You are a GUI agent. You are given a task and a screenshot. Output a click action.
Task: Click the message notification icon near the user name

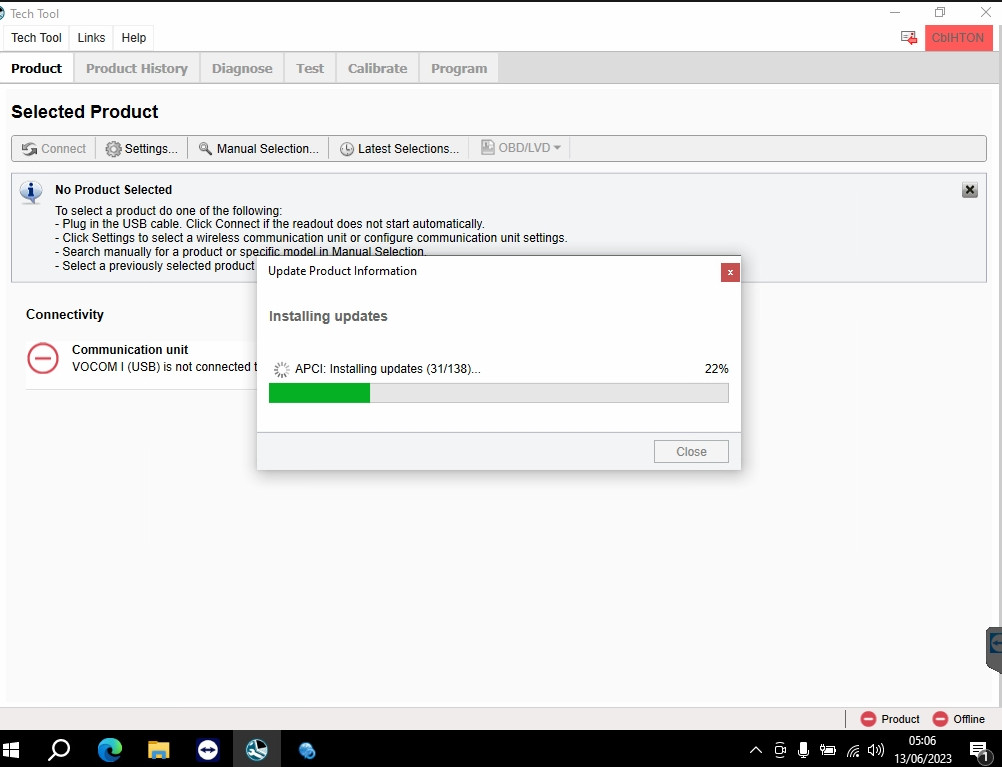point(908,38)
